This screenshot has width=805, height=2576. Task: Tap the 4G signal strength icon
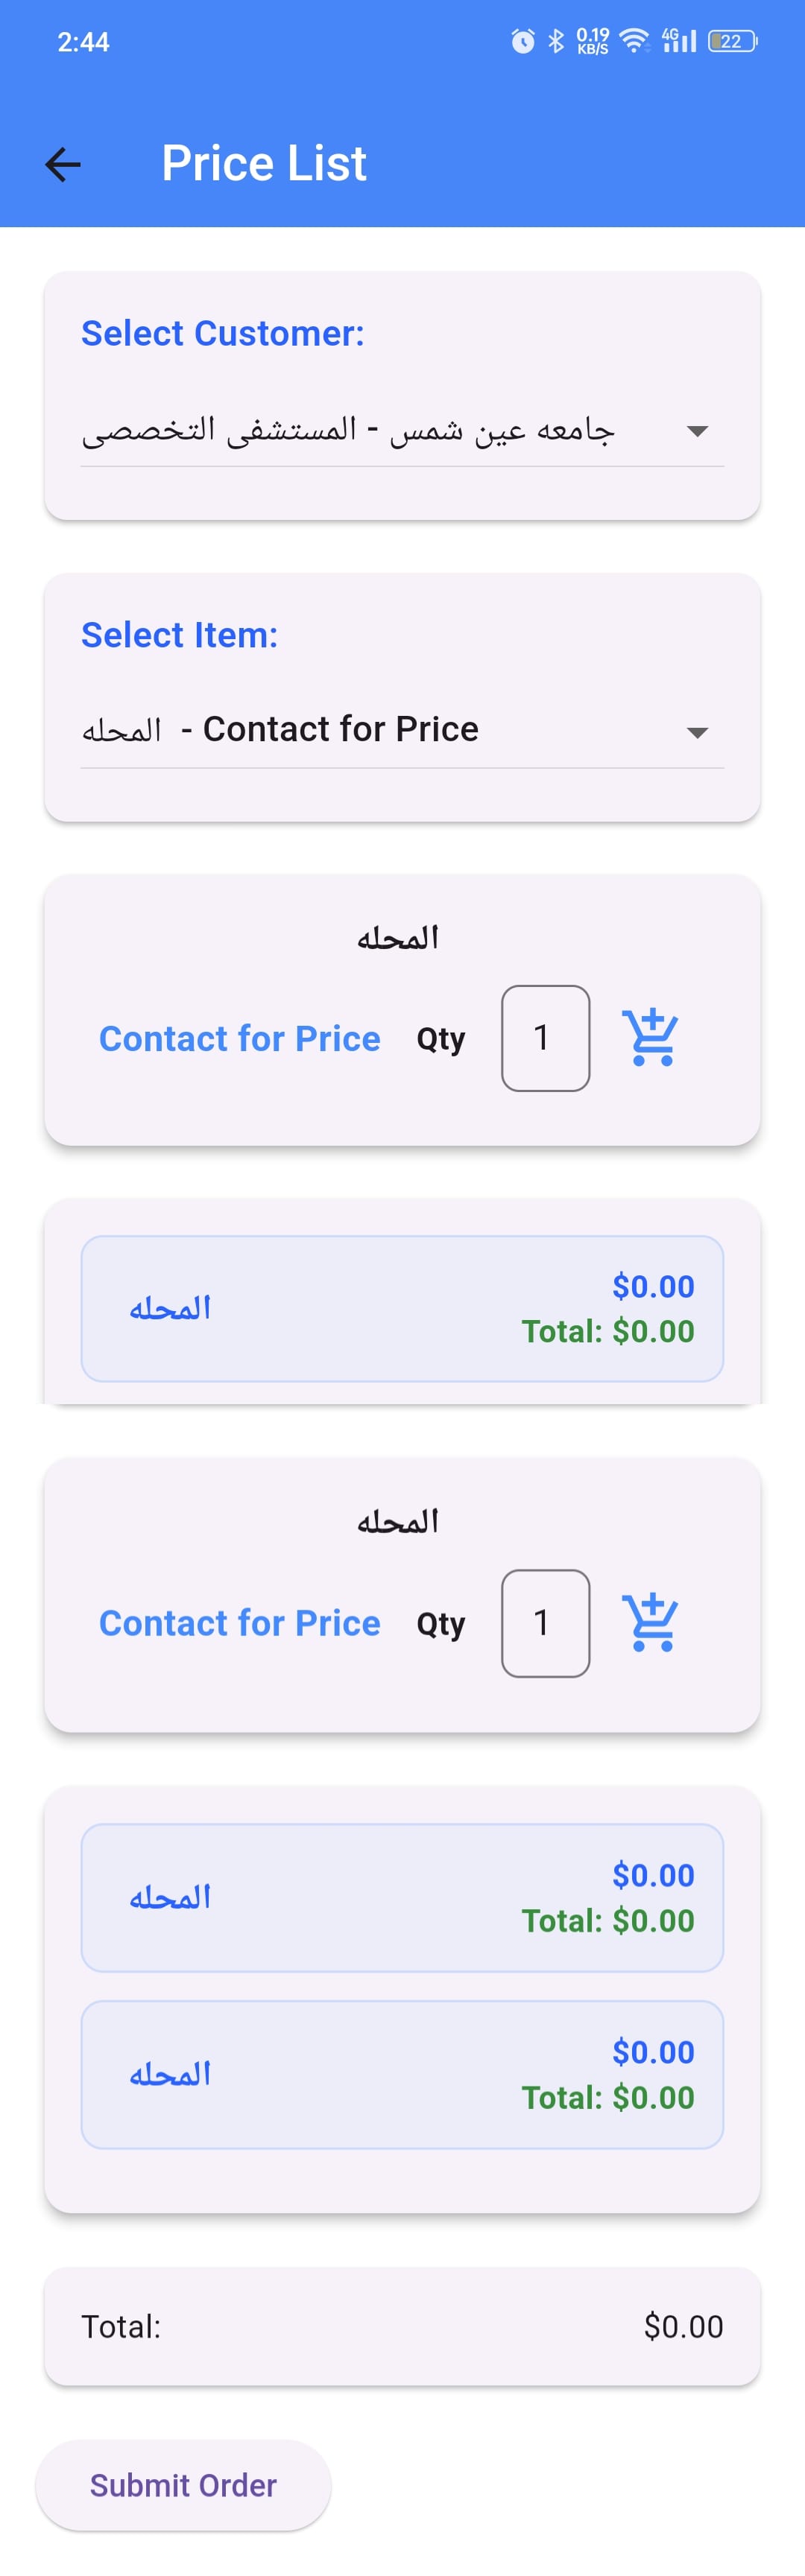pyautogui.click(x=679, y=41)
